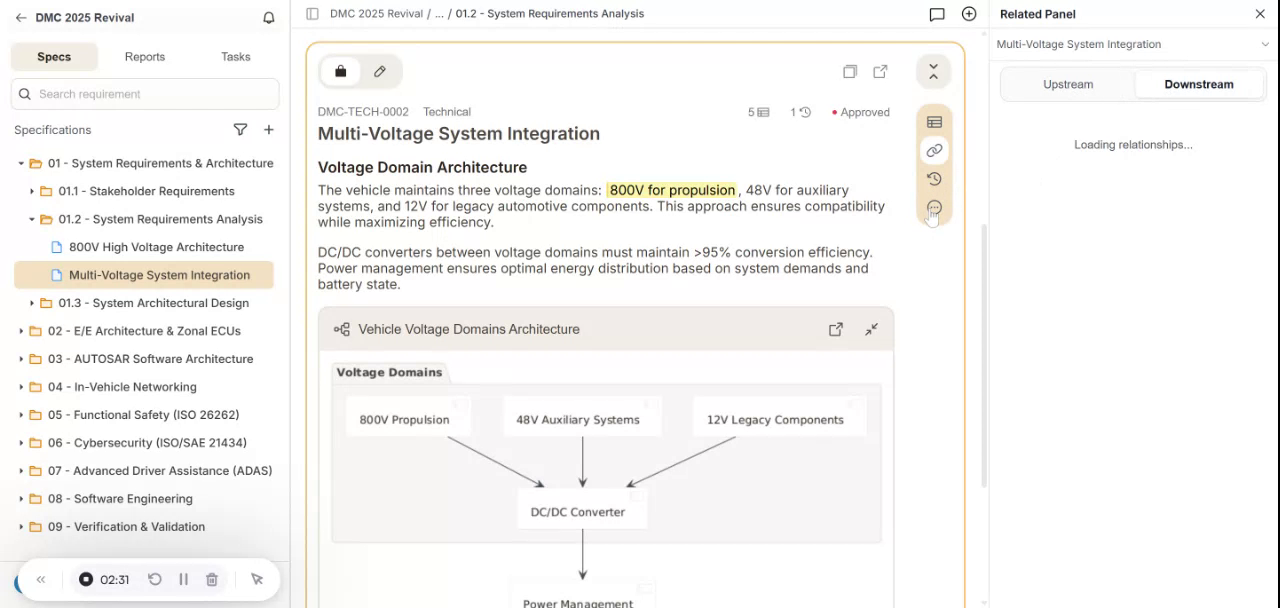Open the Reports tab

point(144,57)
